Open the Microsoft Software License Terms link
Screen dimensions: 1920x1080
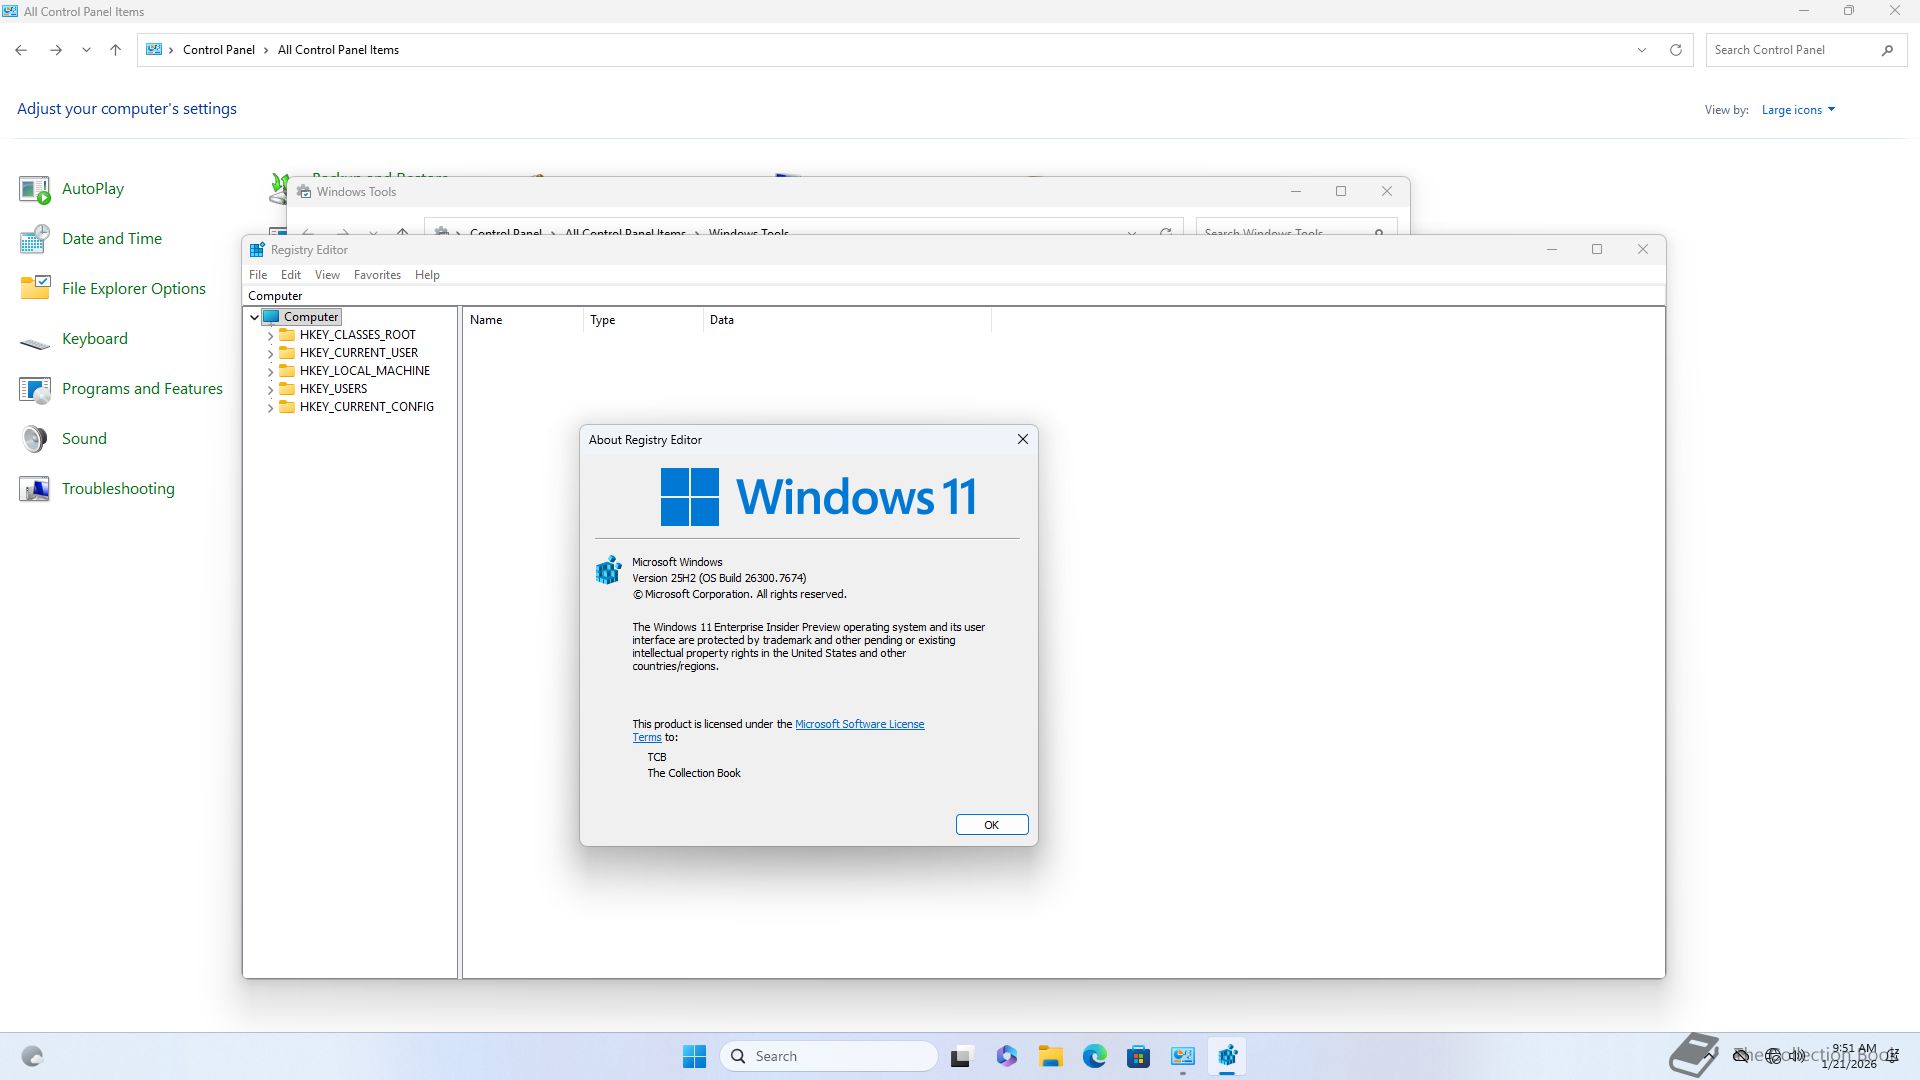click(859, 724)
